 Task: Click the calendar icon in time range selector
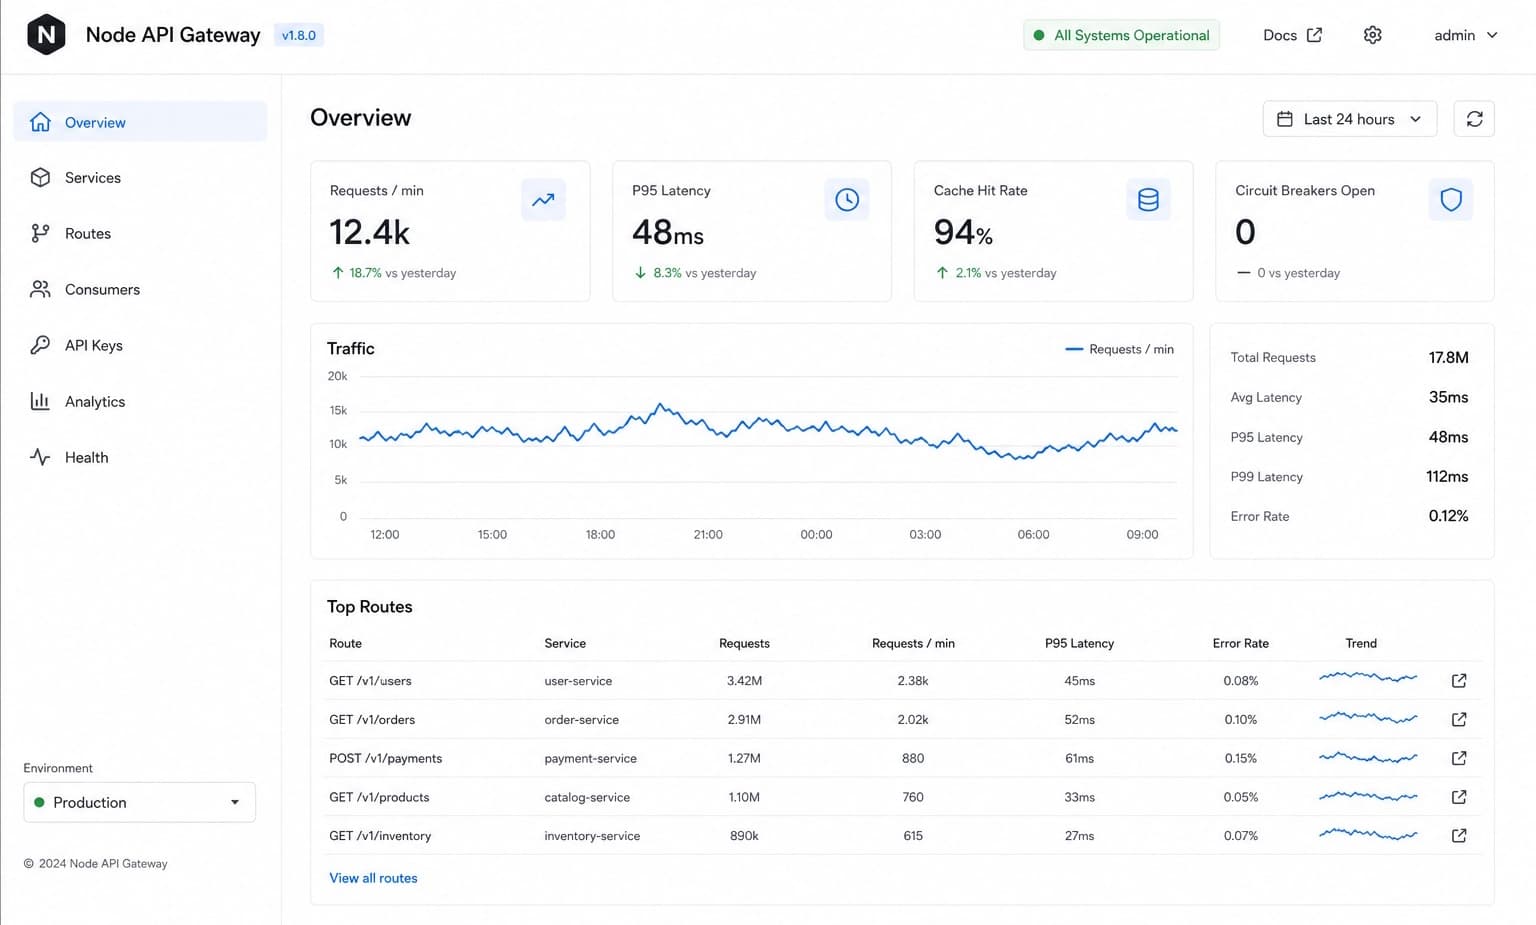(1285, 119)
